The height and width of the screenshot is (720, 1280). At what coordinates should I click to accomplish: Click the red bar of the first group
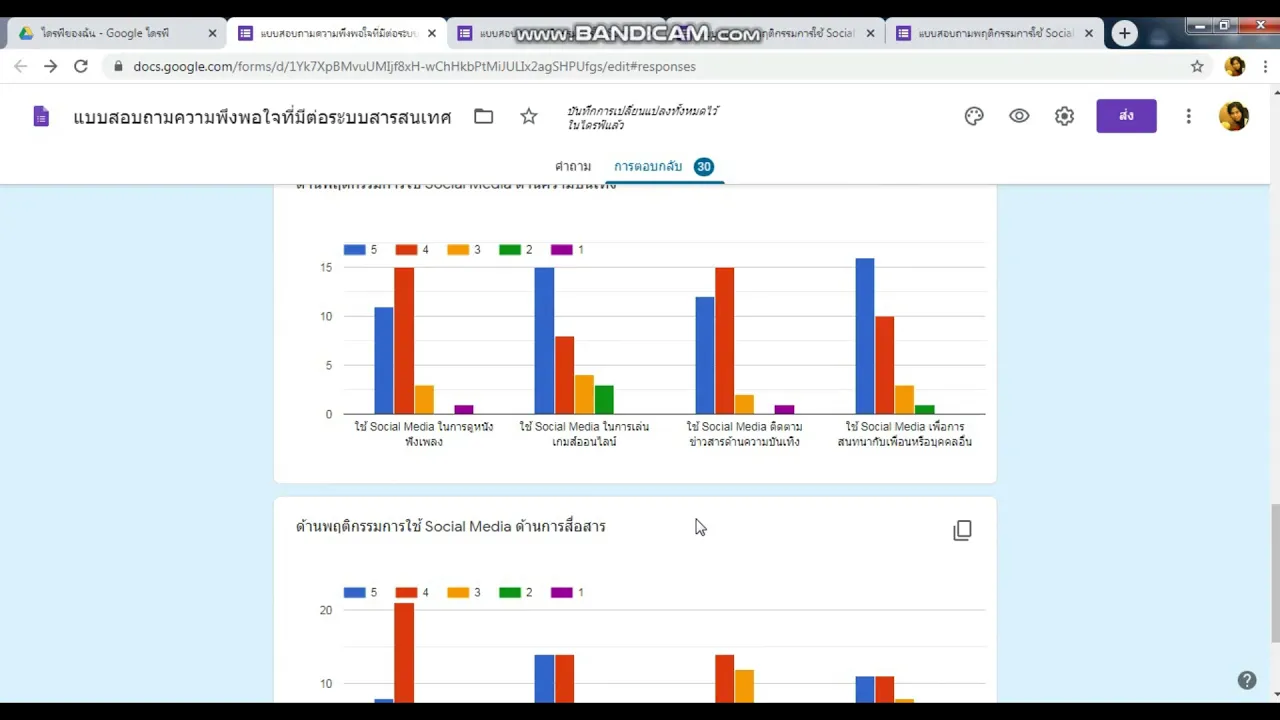click(x=404, y=341)
